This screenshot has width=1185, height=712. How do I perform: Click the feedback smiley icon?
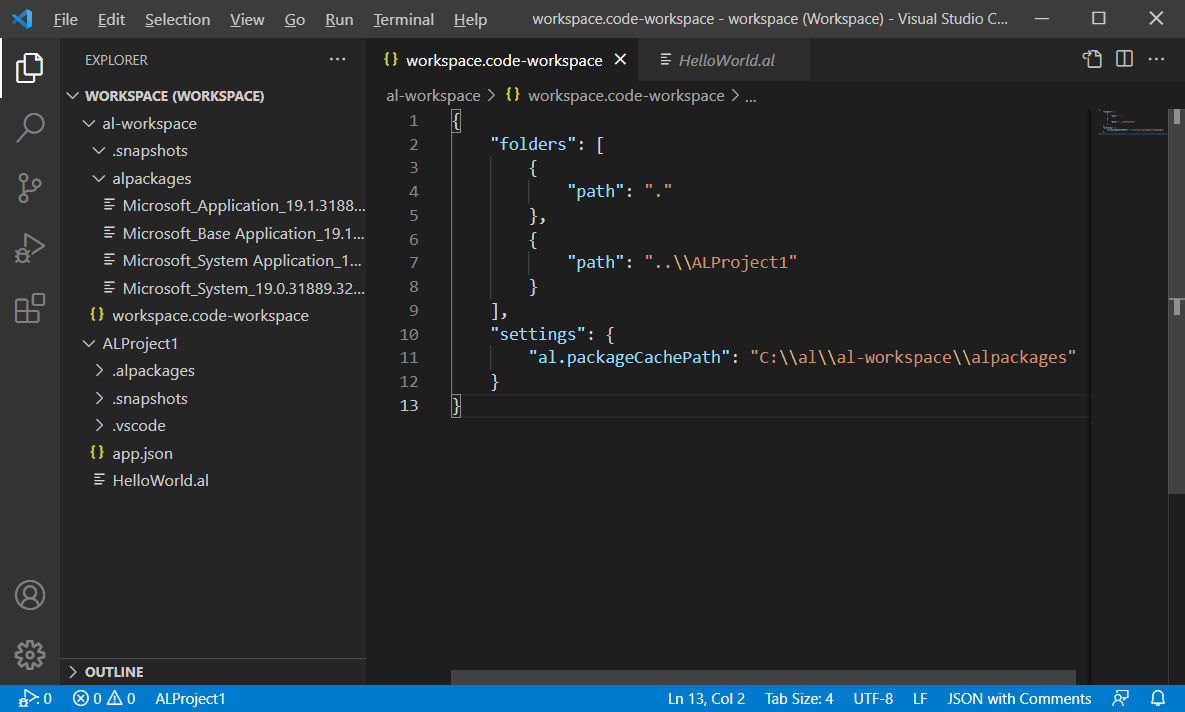pyautogui.click(x=1119, y=698)
